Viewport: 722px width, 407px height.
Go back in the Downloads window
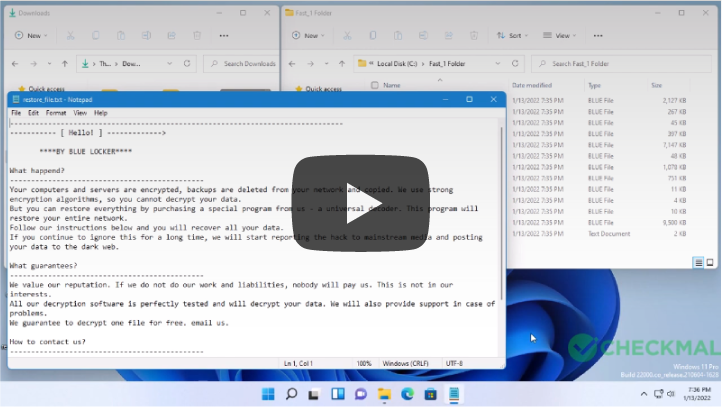15,64
